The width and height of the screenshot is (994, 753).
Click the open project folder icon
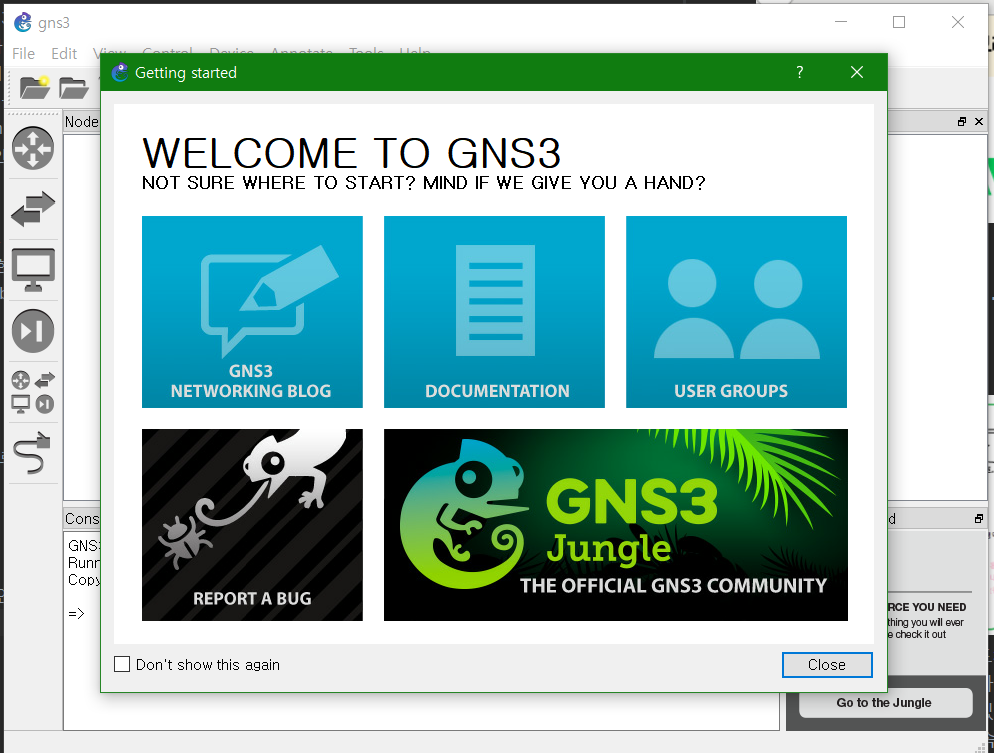74,87
